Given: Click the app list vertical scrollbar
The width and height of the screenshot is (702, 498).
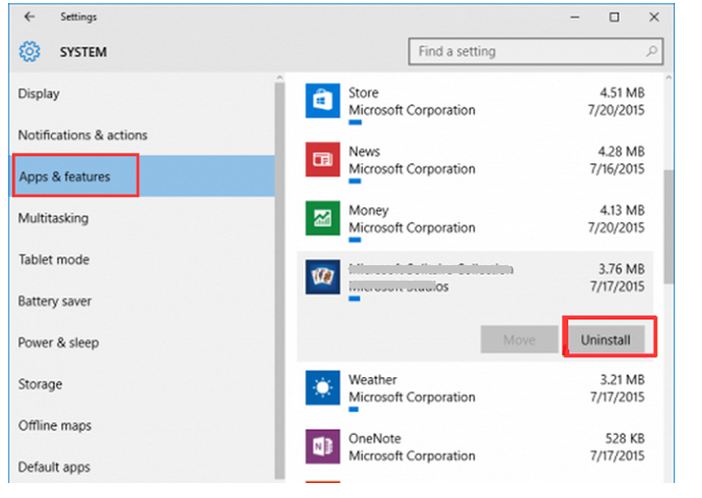Looking at the screenshot, I should [x=668, y=226].
